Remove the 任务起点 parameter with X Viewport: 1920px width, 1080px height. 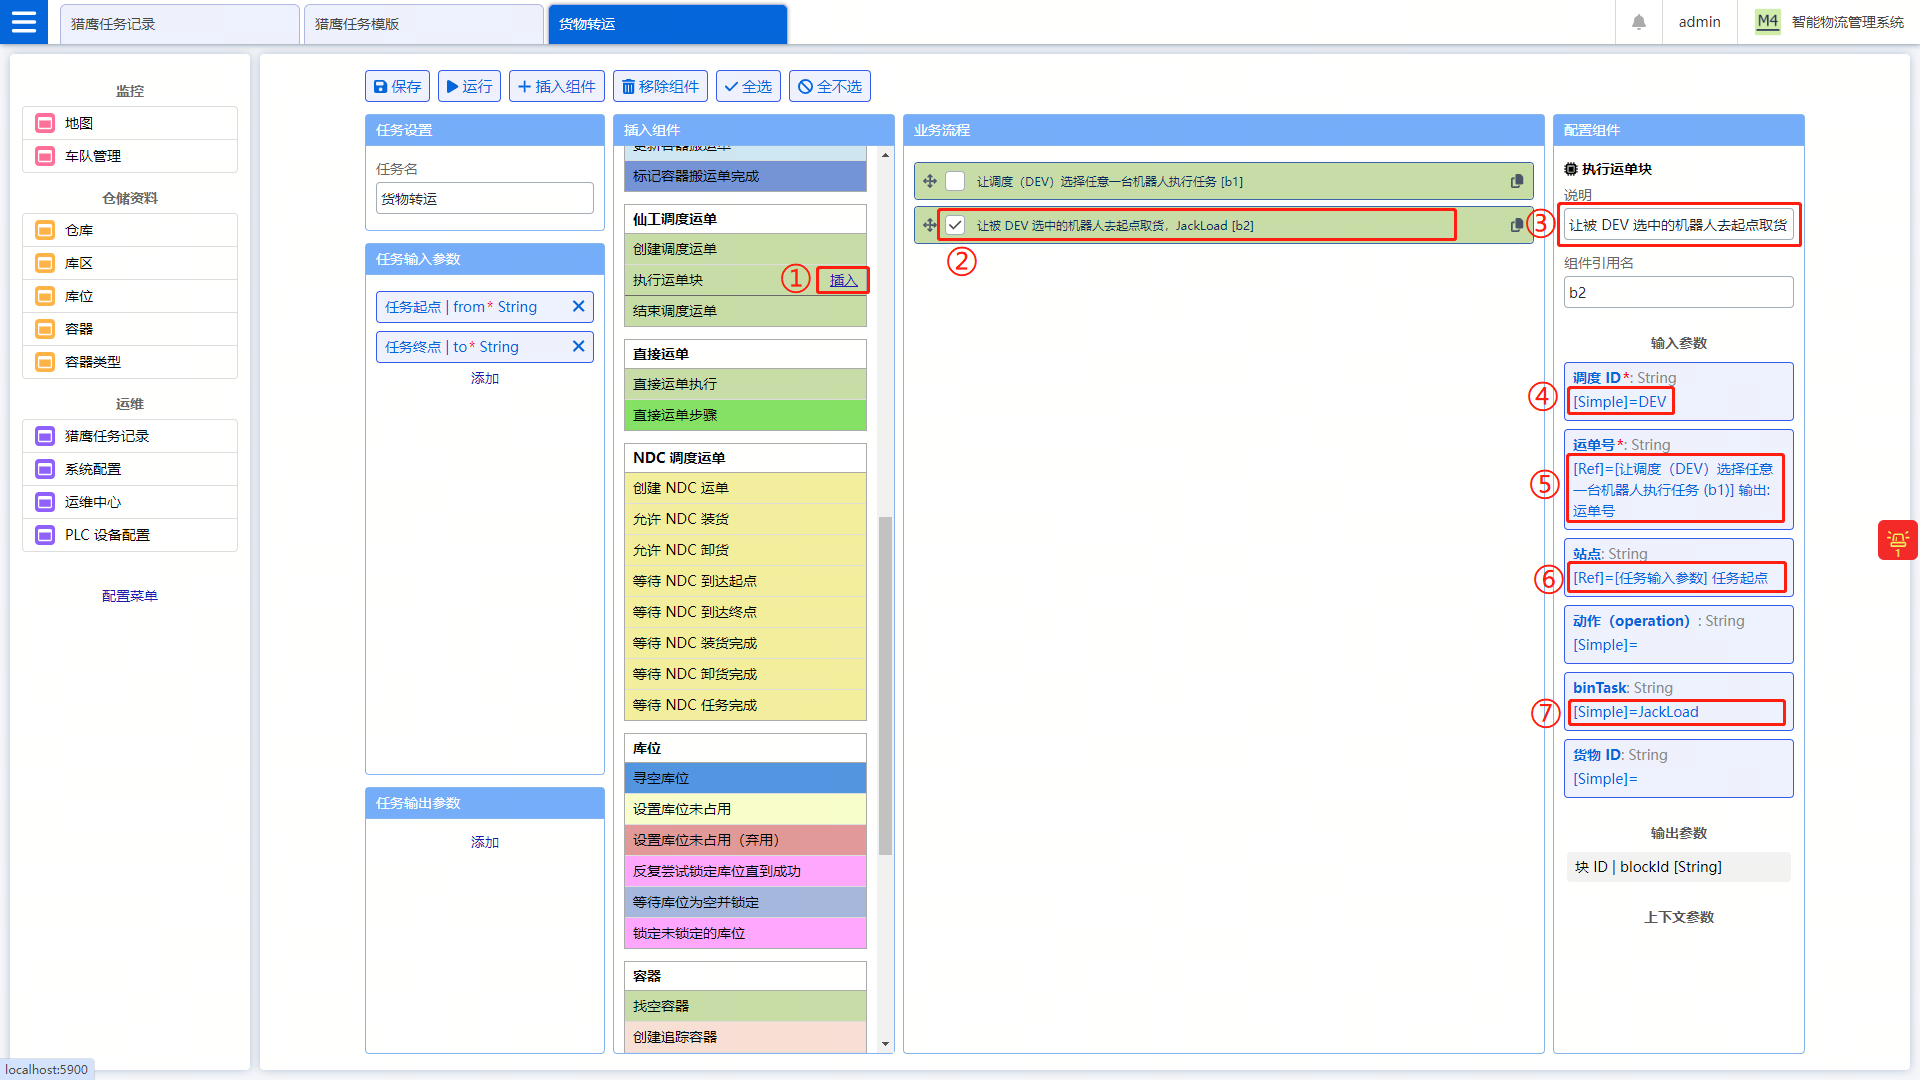tap(578, 307)
